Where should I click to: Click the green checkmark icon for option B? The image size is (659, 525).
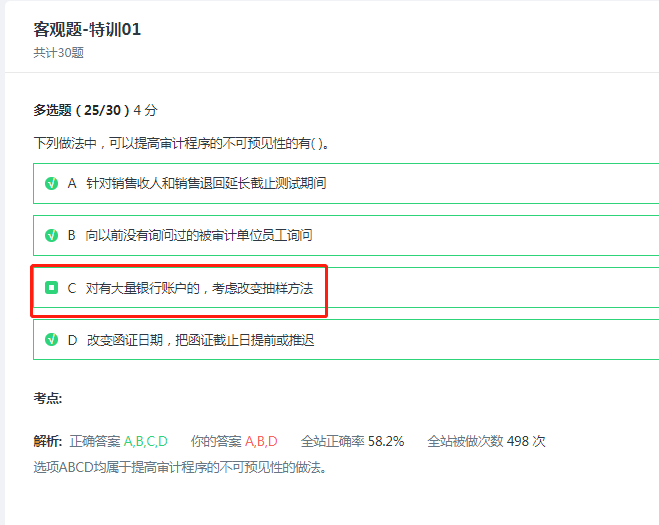[51, 236]
